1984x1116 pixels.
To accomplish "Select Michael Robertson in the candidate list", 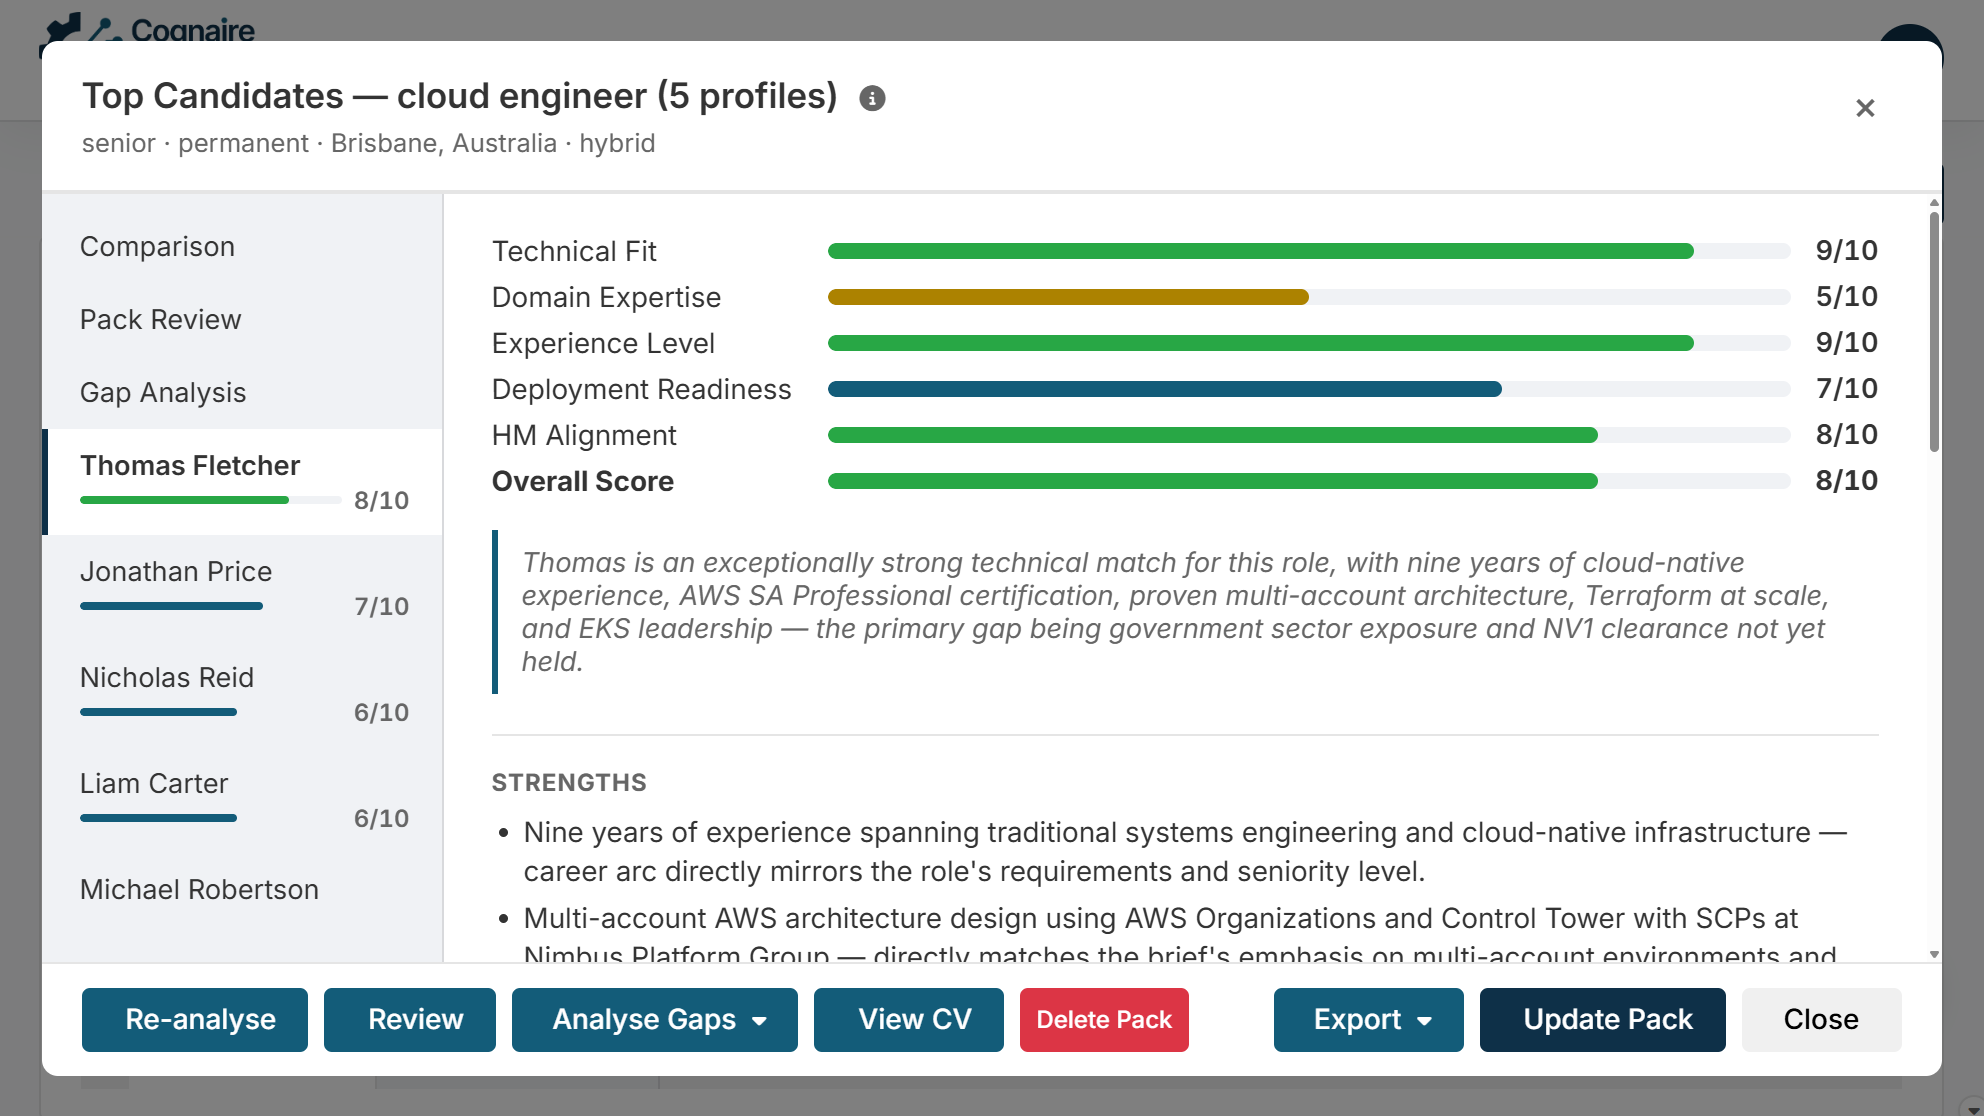I will pos(199,890).
